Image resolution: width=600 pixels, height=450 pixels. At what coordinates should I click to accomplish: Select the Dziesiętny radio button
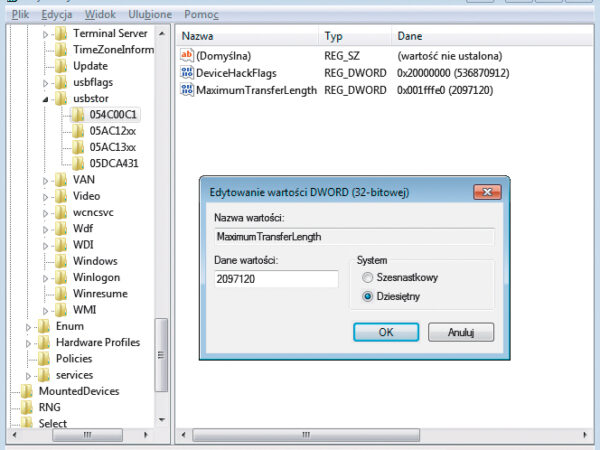368,296
